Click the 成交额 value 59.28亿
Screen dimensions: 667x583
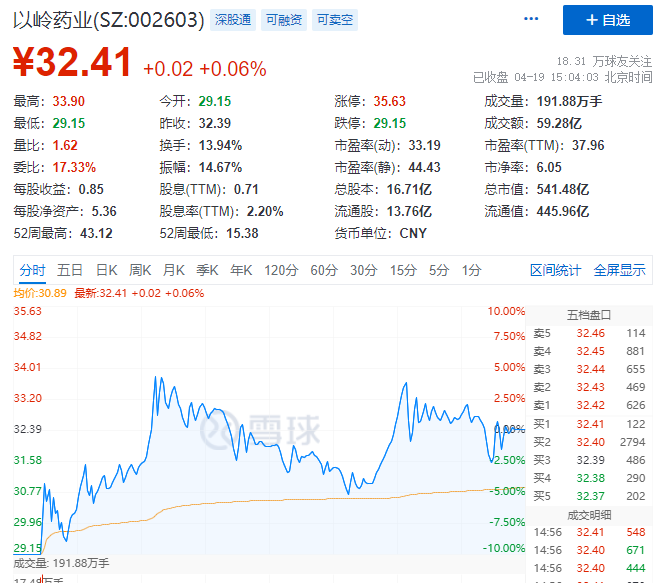(559, 123)
